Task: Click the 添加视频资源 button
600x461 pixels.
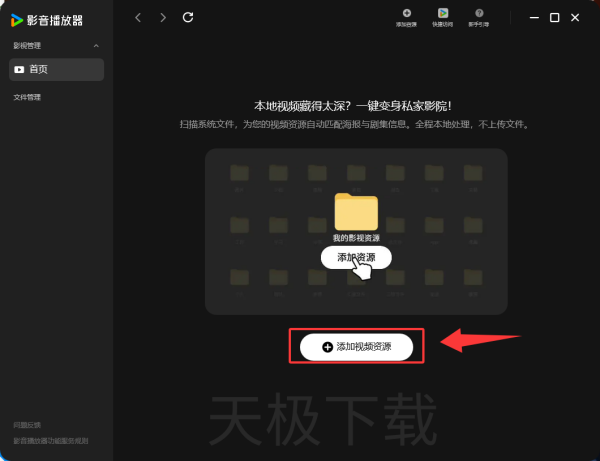Action: tap(356, 347)
